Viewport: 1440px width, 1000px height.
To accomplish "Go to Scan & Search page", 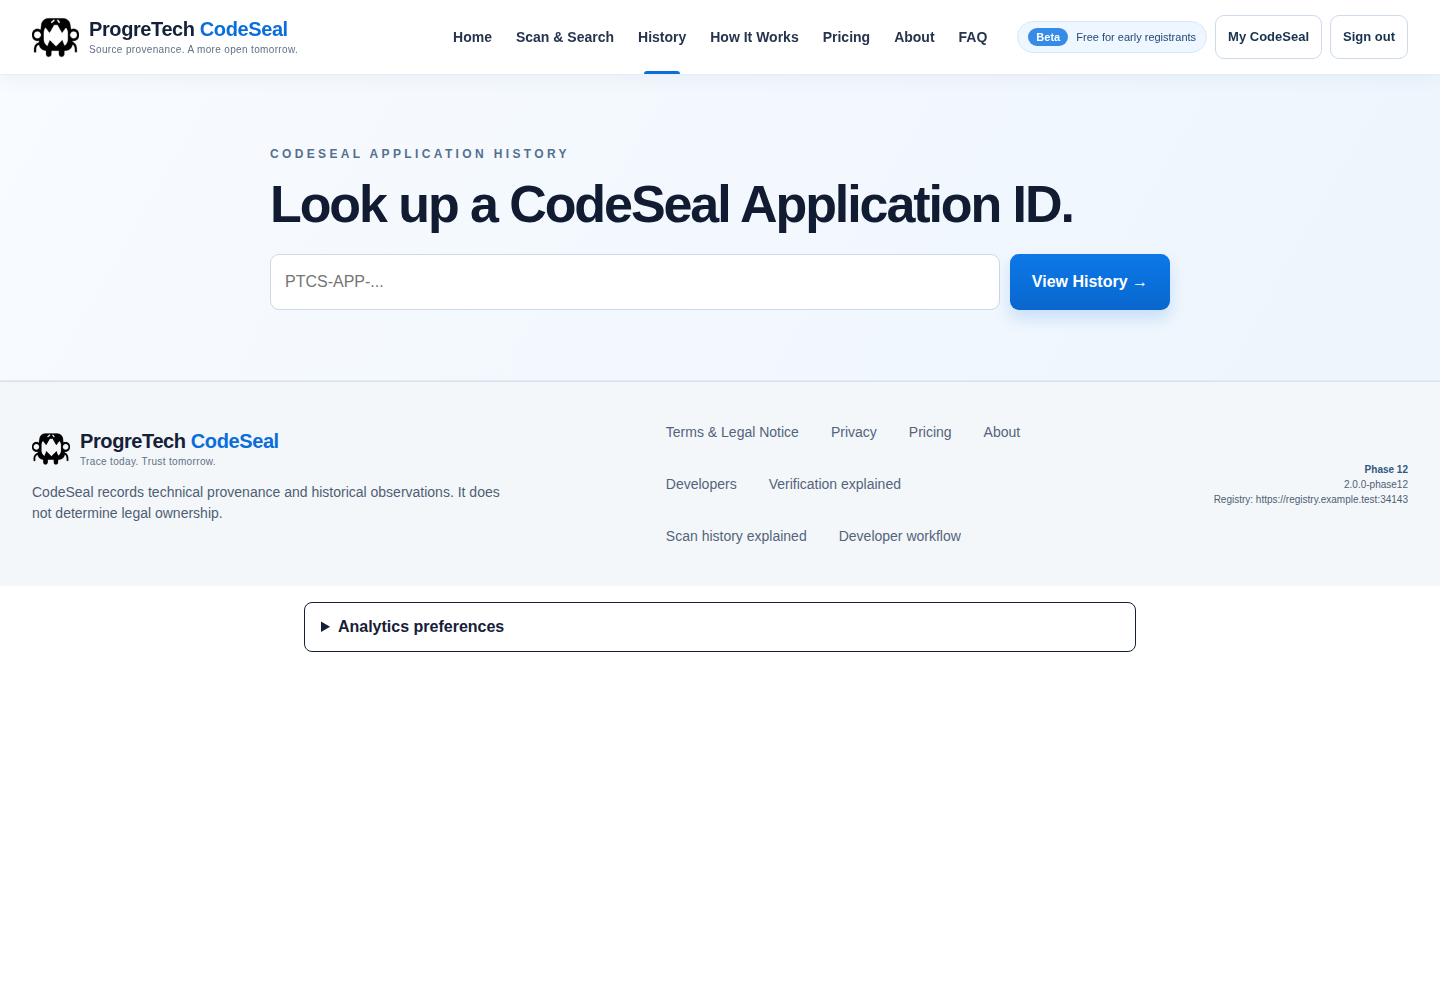I will [565, 37].
